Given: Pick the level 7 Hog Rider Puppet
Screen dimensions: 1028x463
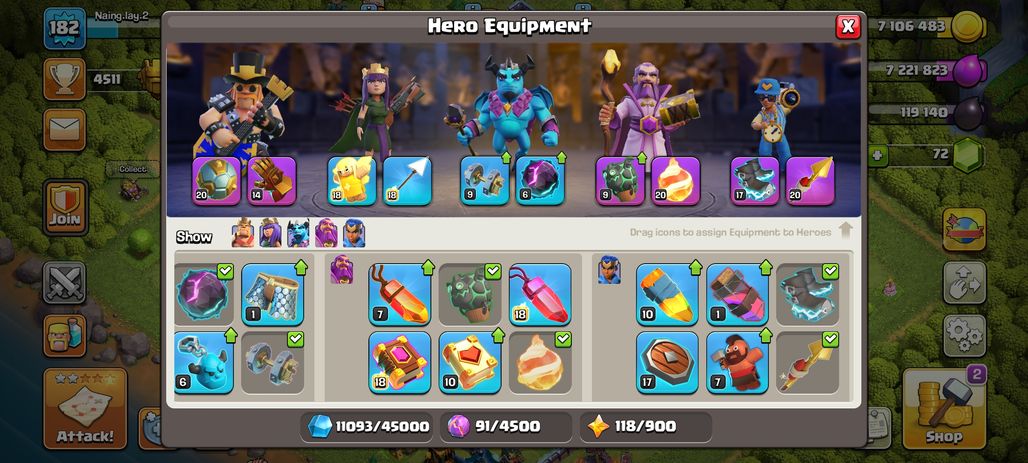Looking at the screenshot, I should (738, 362).
